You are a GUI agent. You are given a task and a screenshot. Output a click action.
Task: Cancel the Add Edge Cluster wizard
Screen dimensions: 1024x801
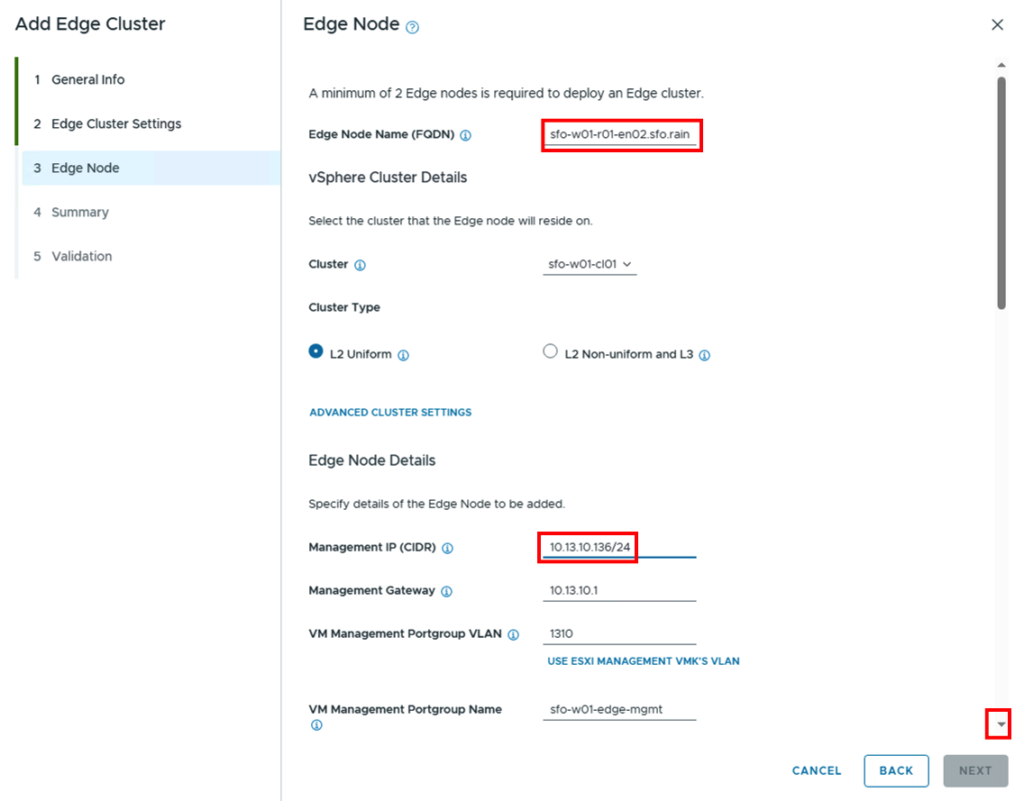[x=816, y=771]
